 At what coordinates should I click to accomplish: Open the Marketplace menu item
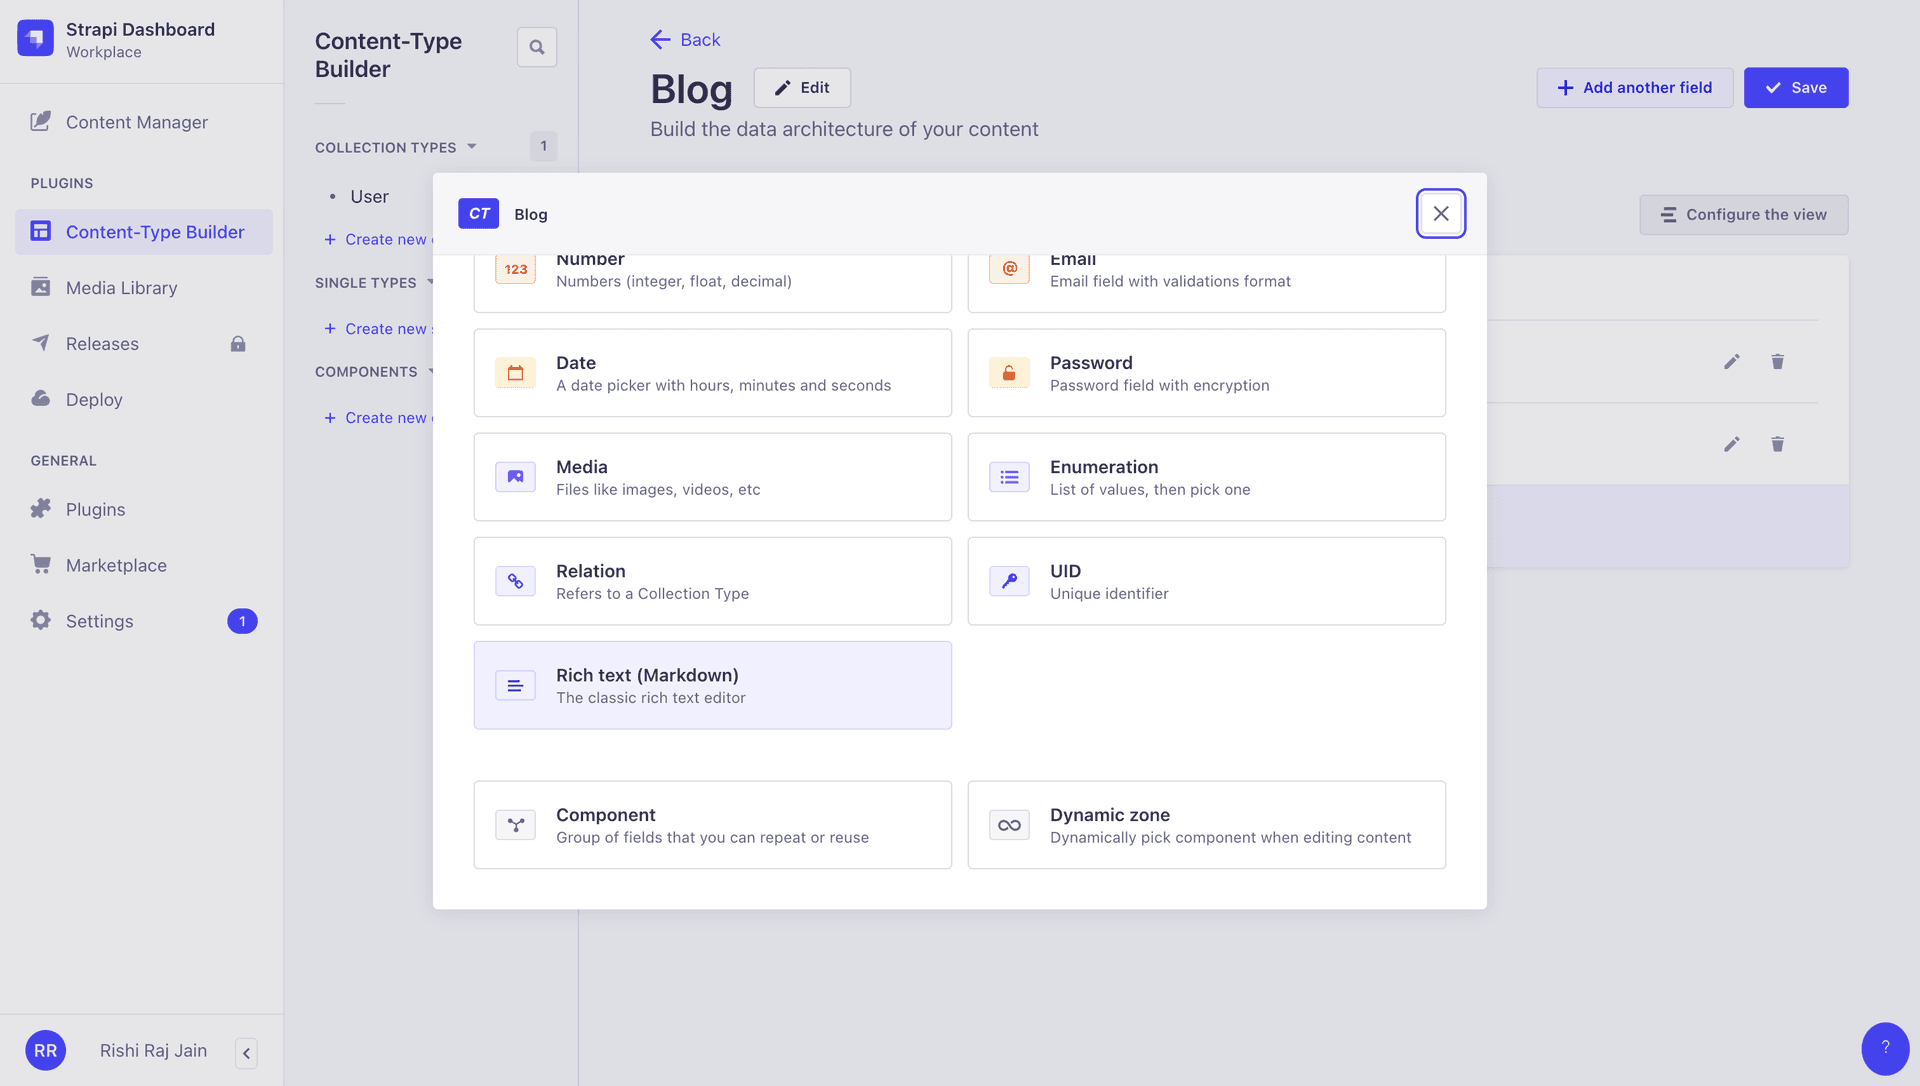pos(116,564)
